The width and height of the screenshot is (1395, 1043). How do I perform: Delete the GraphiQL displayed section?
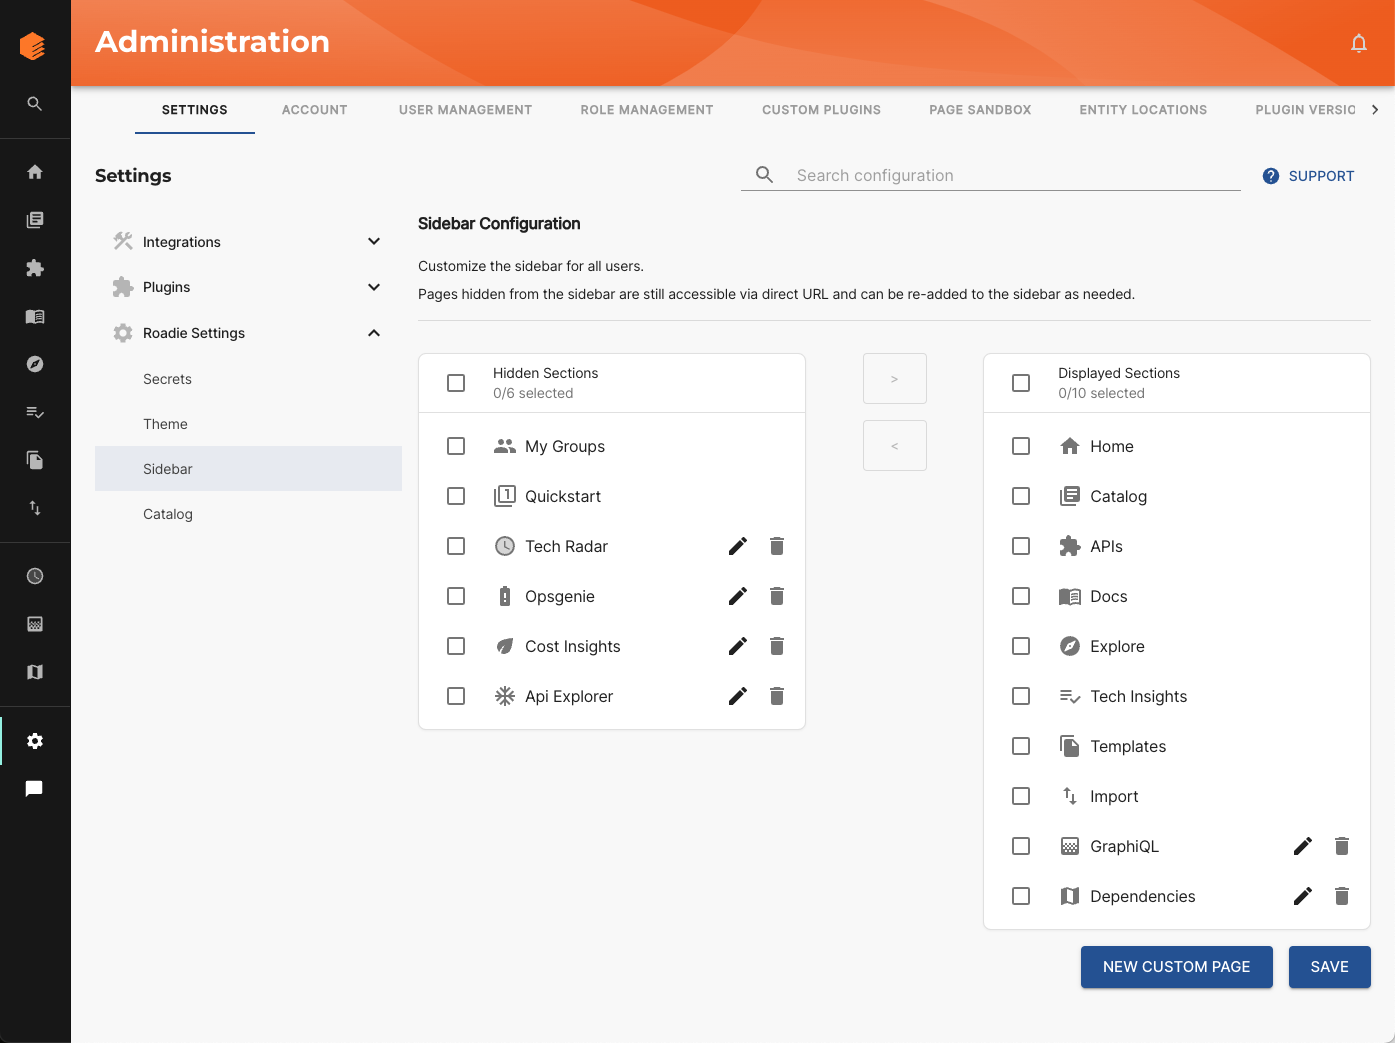pyautogui.click(x=1342, y=846)
